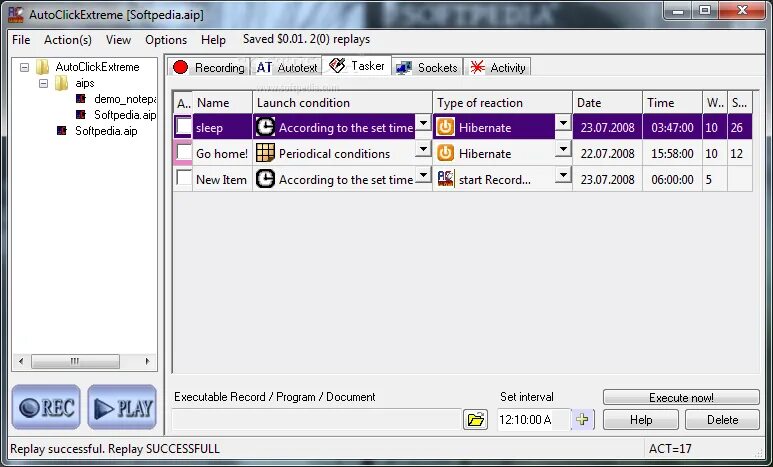Click the Name column header

pos(222,103)
